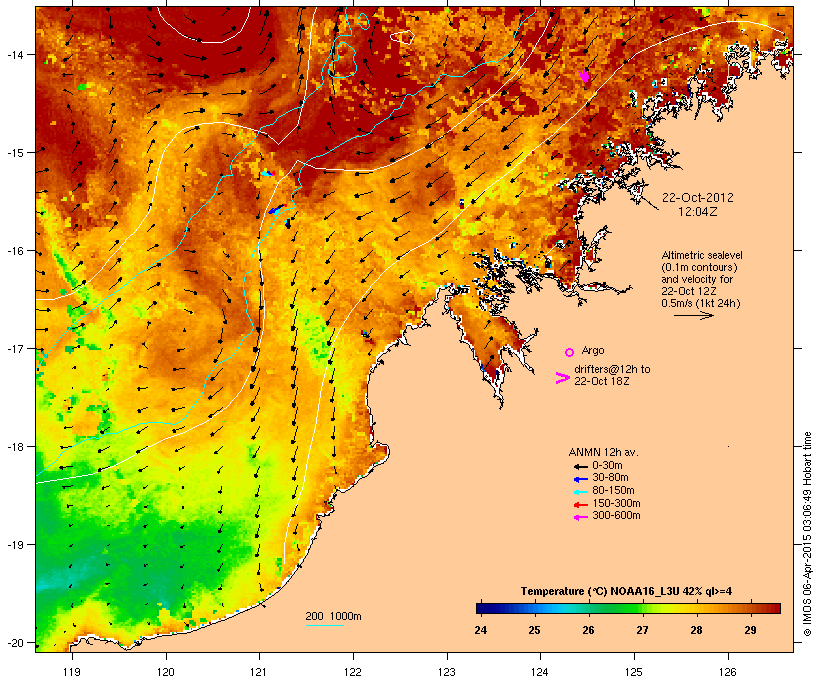This screenshot has width=820, height=680.
Task: Click the drifters@12h to legend text
Action: tap(612, 369)
